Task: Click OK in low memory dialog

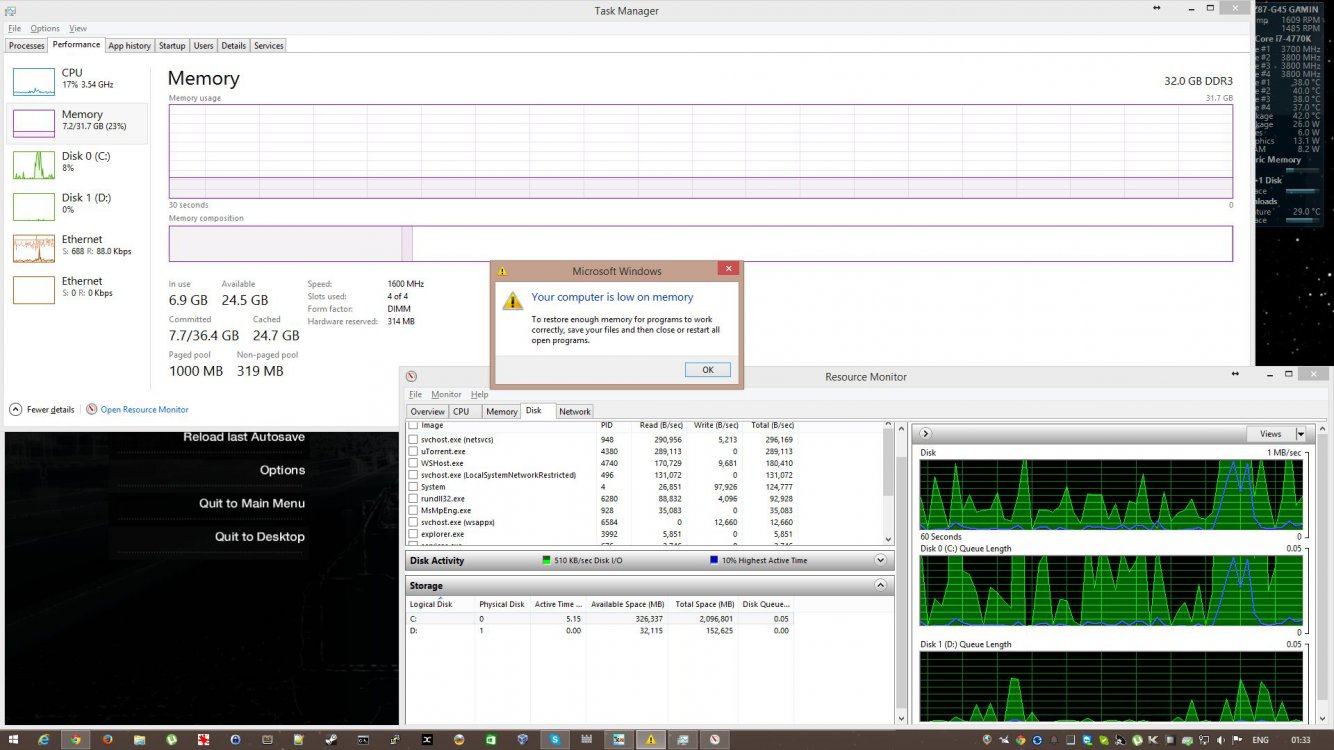Action: click(x=708, y=370)
